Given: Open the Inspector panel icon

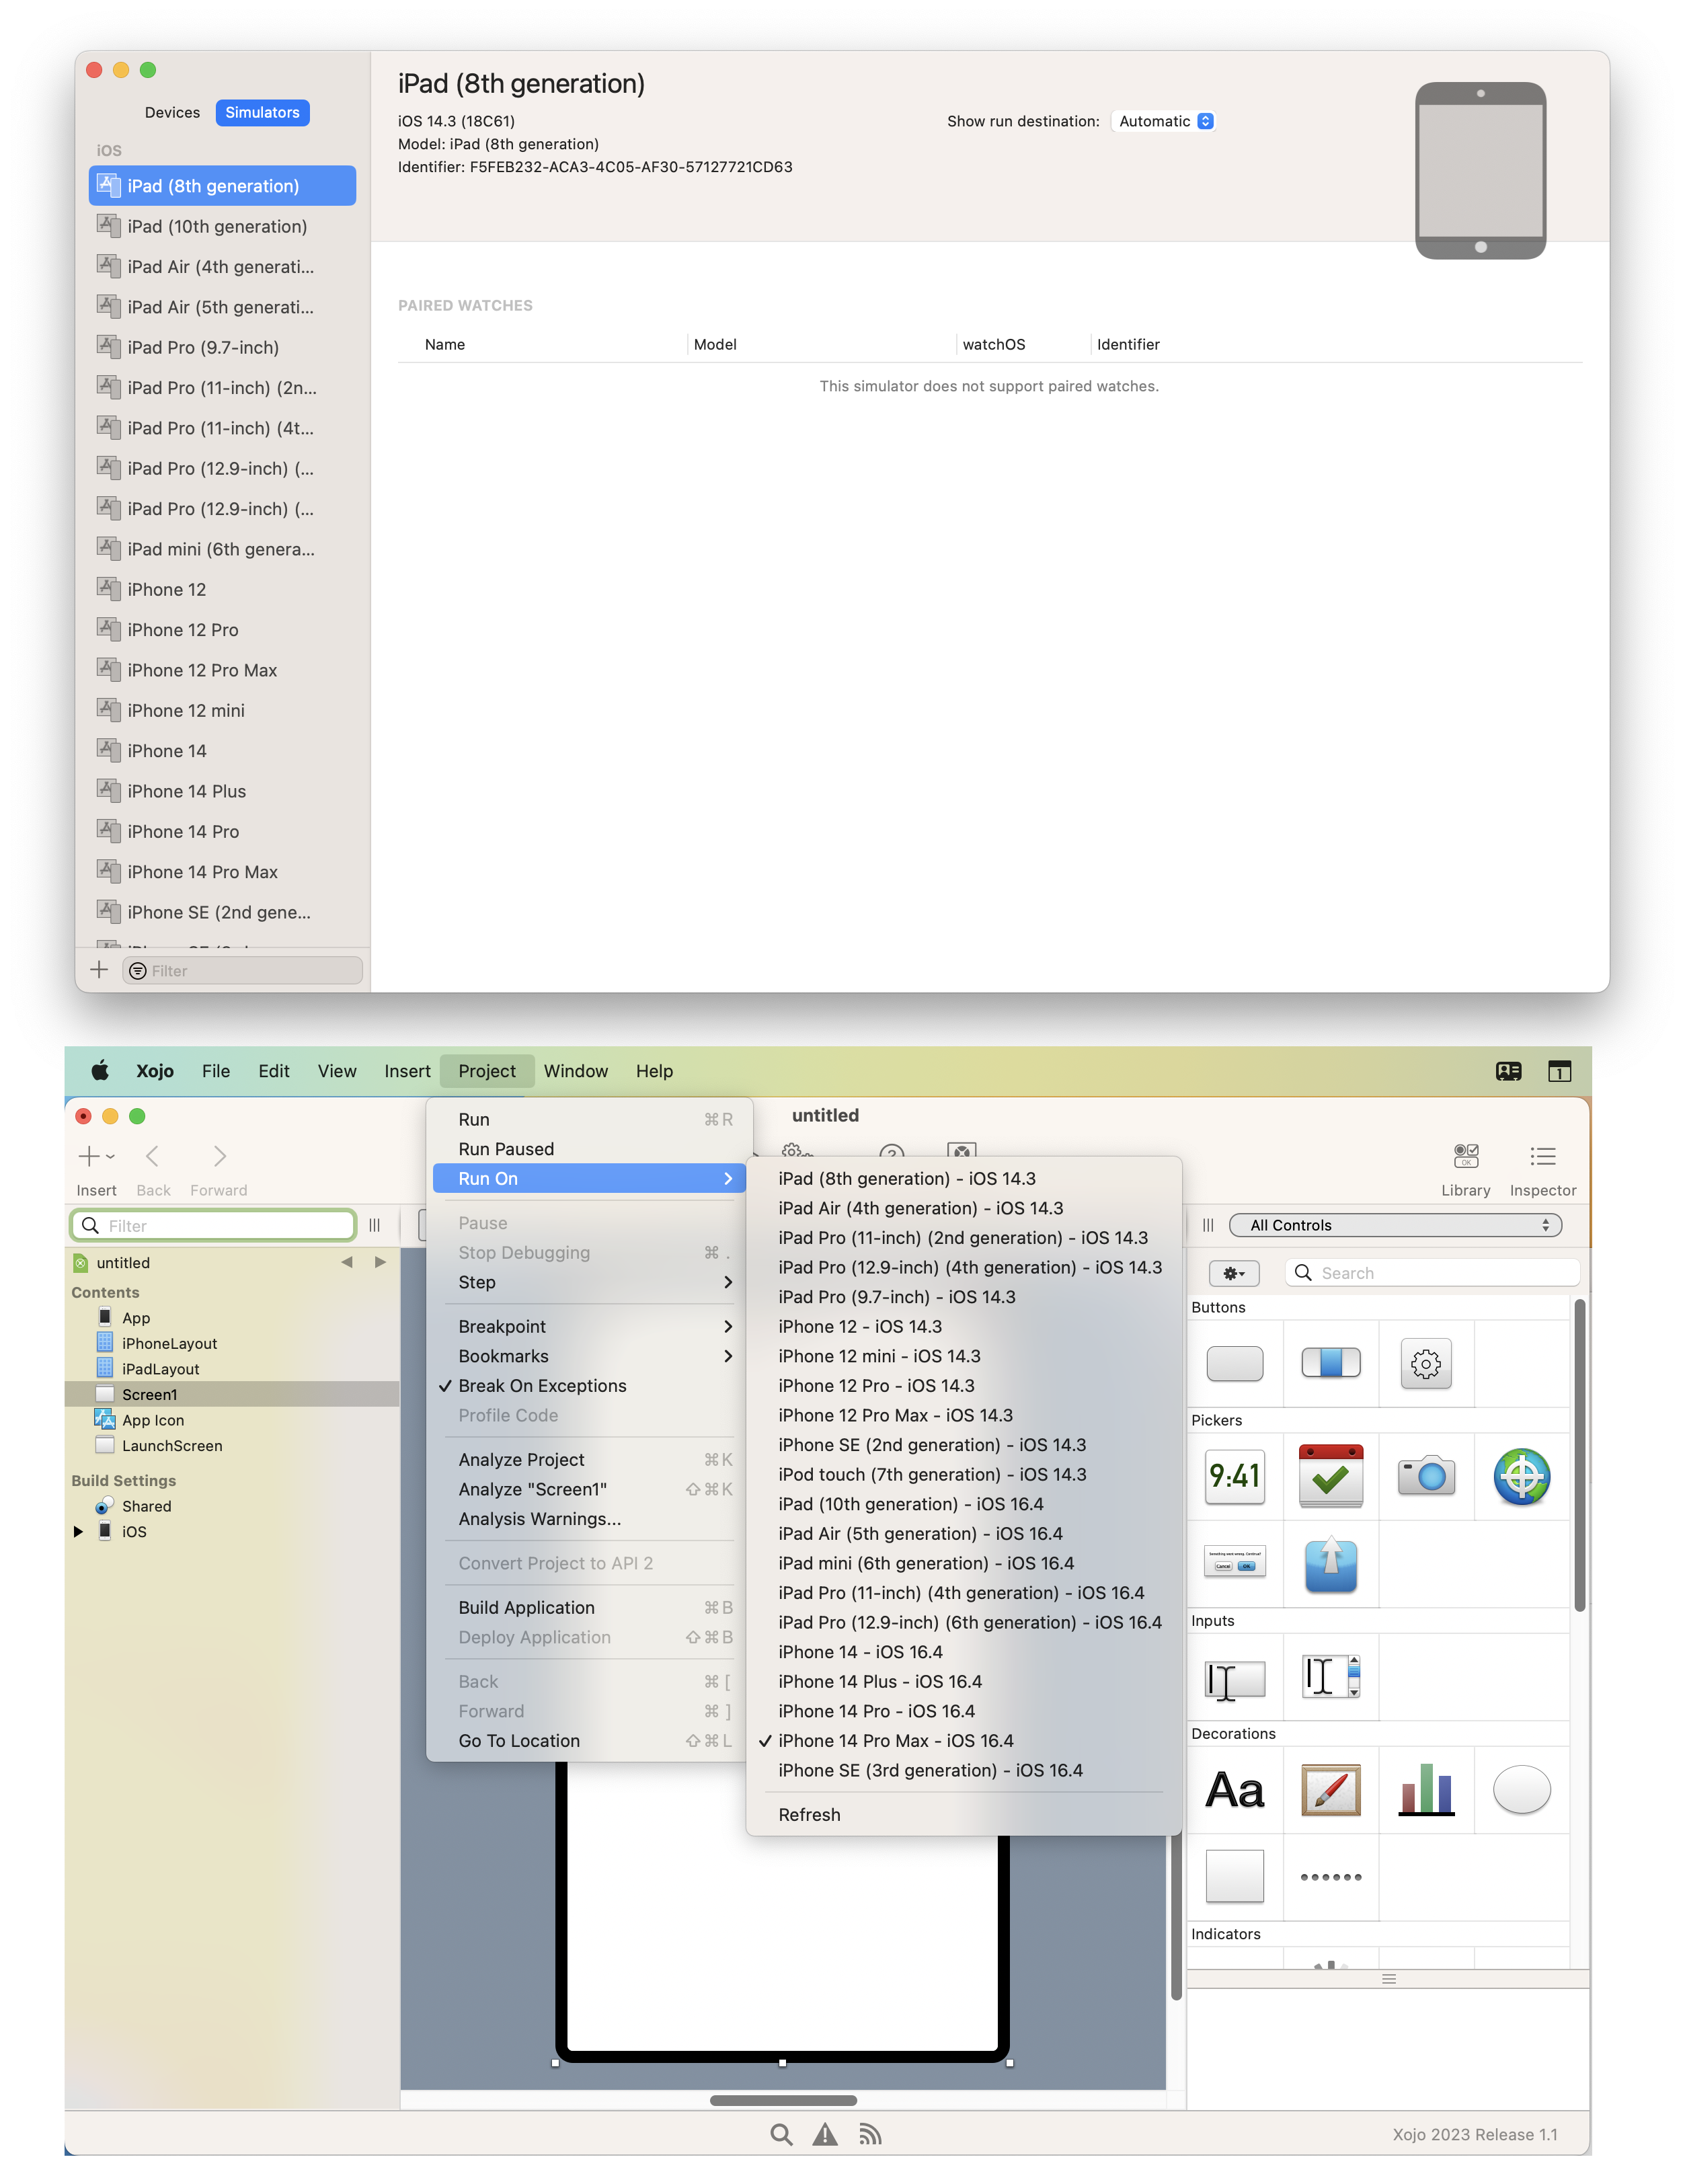Looking at the screenshot, I should pos(1542,1157).
